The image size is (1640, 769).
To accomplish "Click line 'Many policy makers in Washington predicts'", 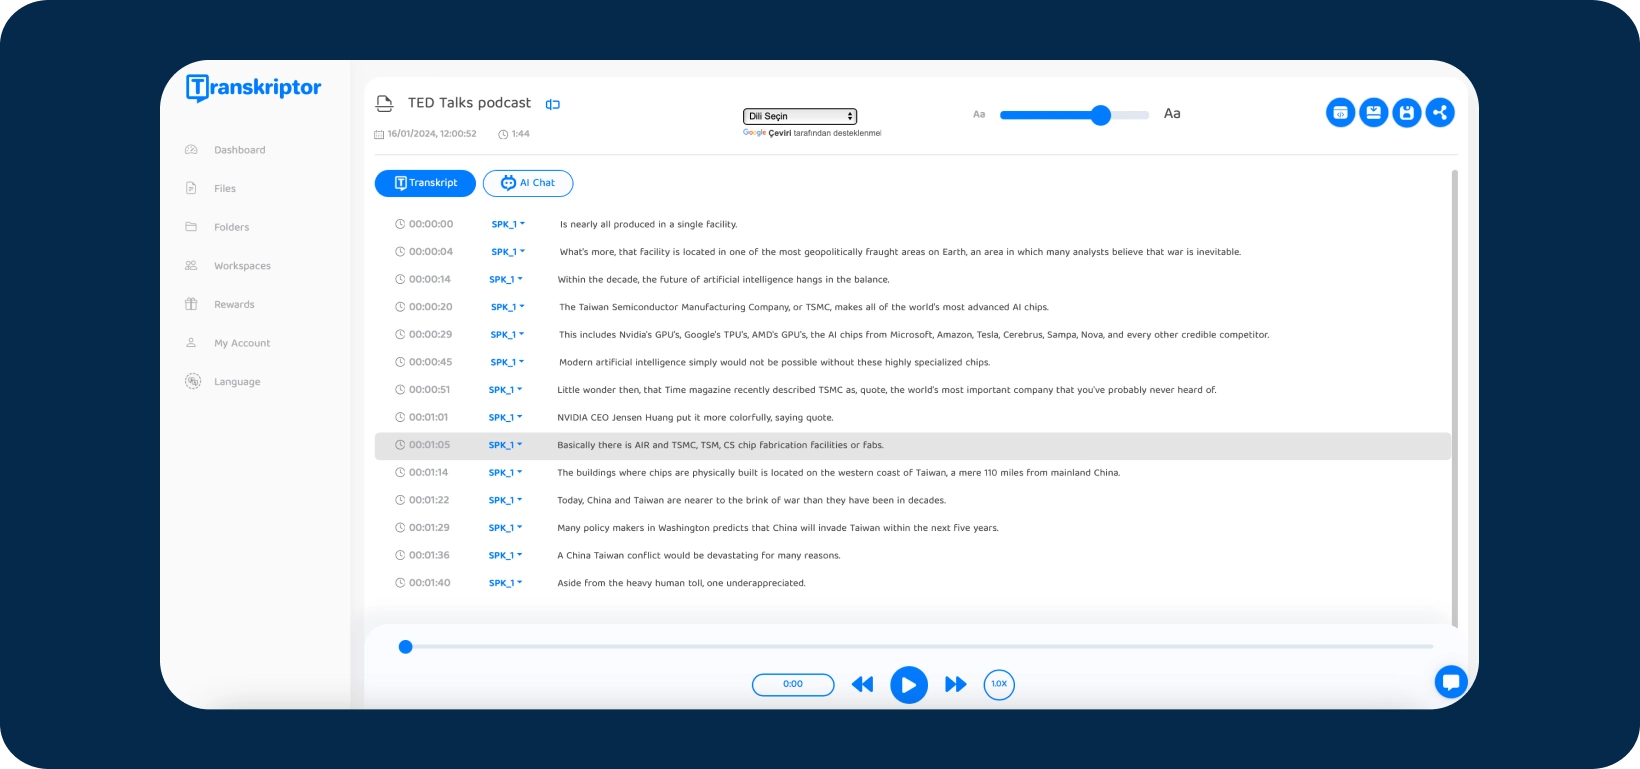I will [x=778, y=528].
